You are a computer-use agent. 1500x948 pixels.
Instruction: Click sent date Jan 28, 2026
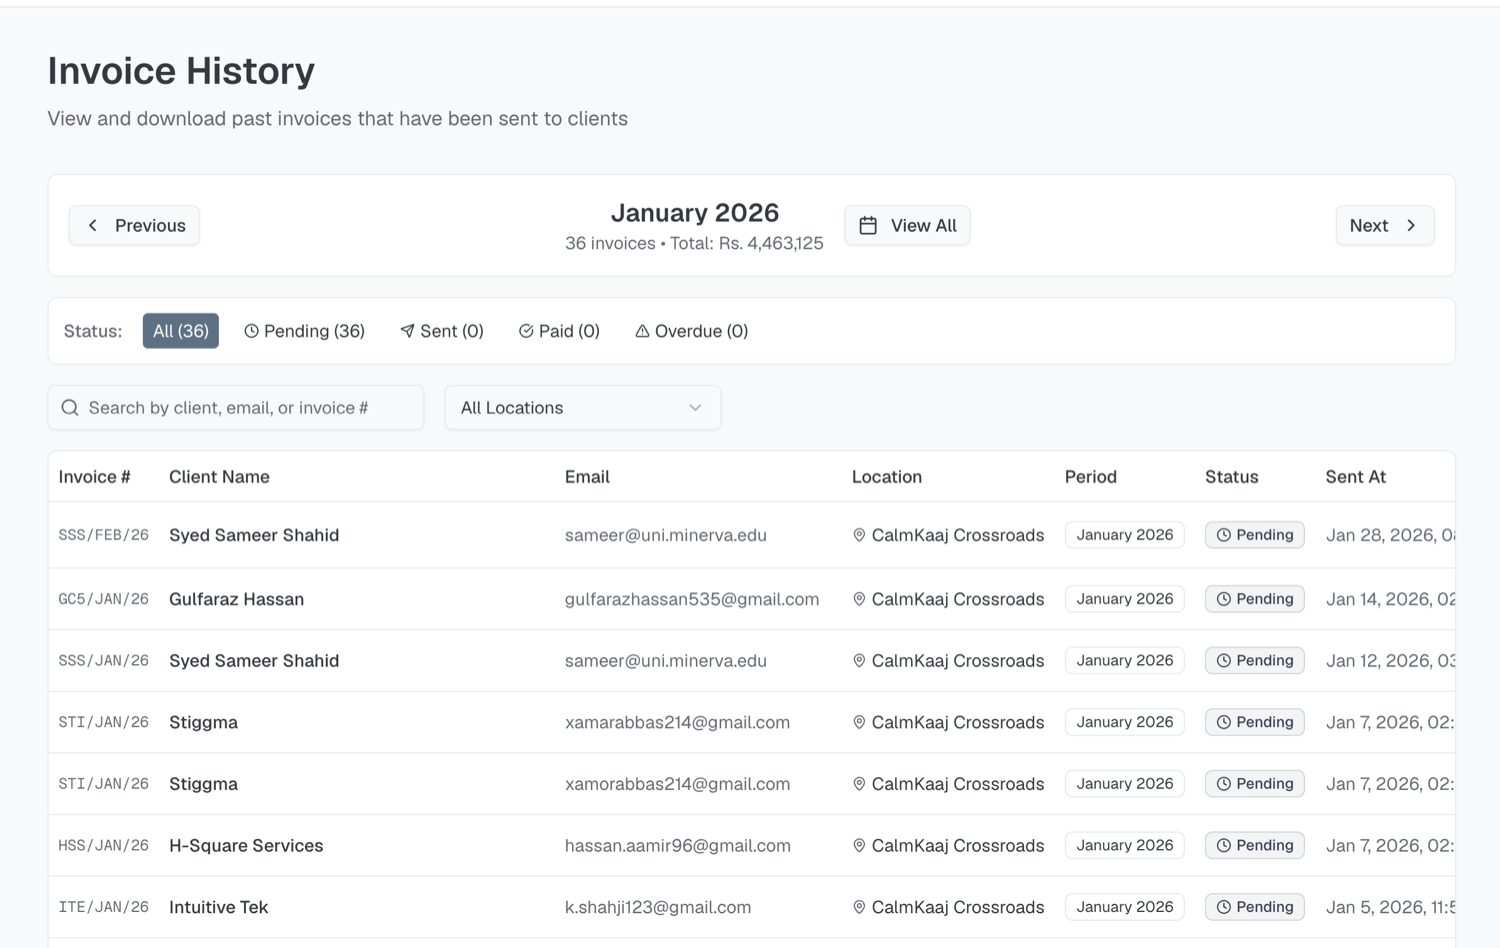(1390, 535)
